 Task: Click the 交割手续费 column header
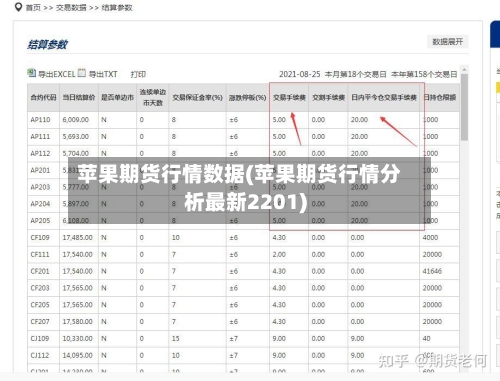(328, 97)
